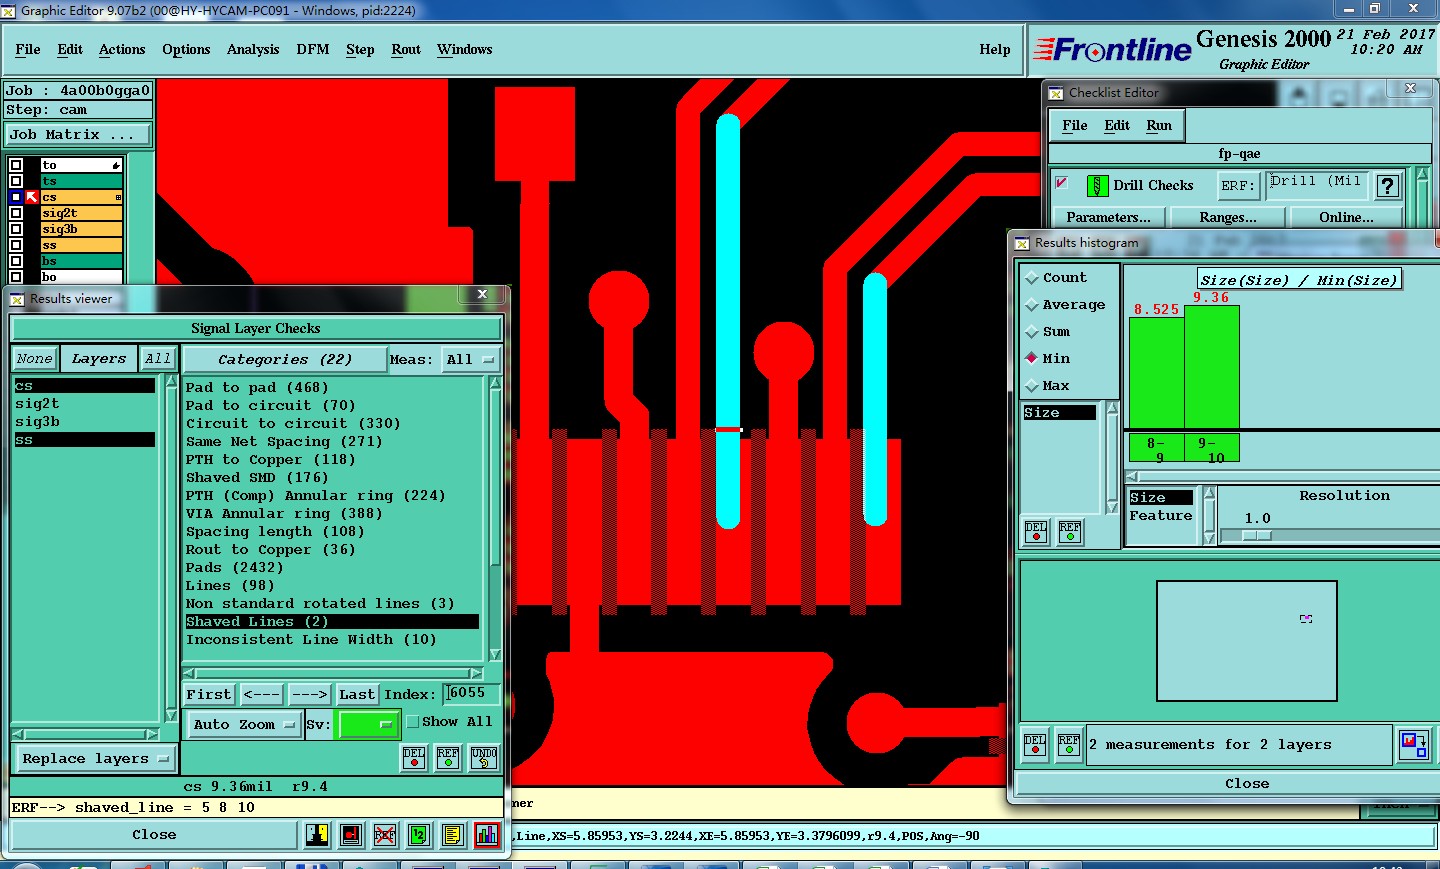Click the Ranges... button
Image resolution: width=1440 pixels, height=869 pixels.
pyautogui.click(x=1228, y=217)
